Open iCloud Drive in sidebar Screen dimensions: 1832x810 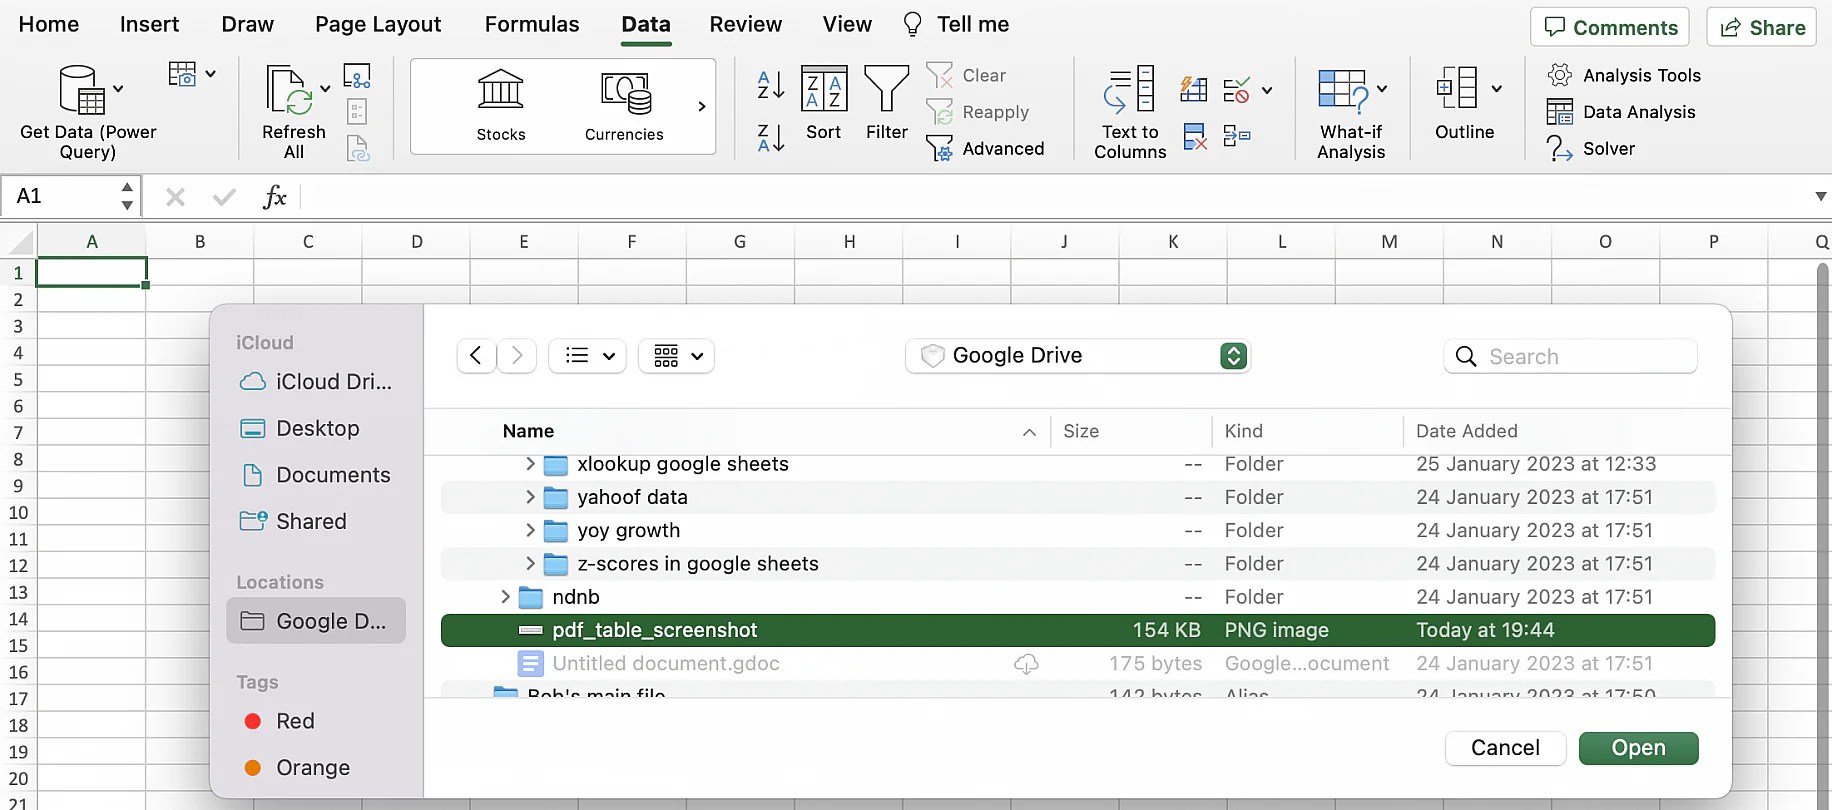[x=315, y=382]
